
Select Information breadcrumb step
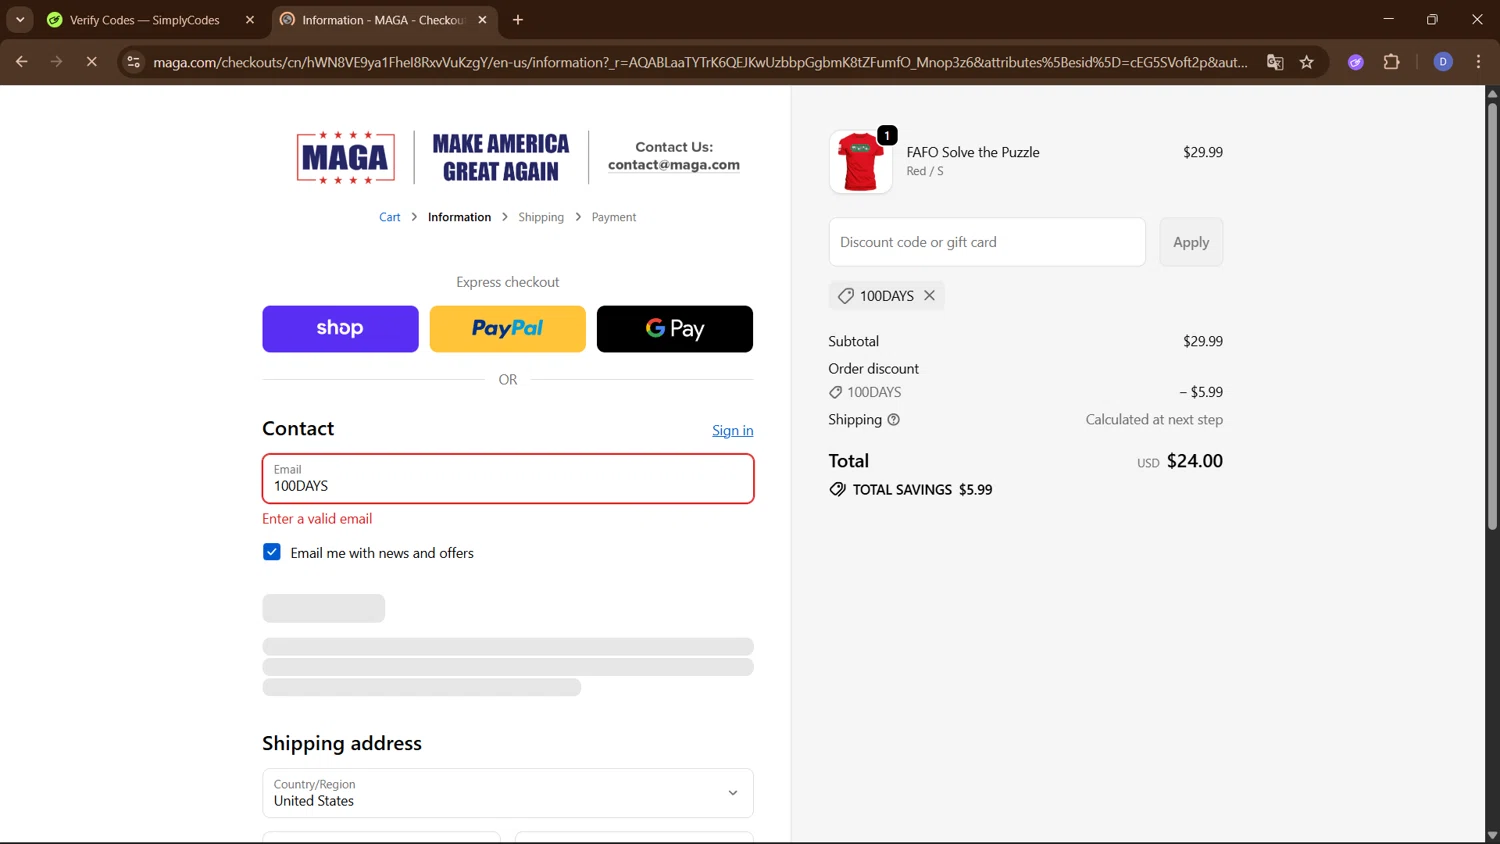point(459,217)
